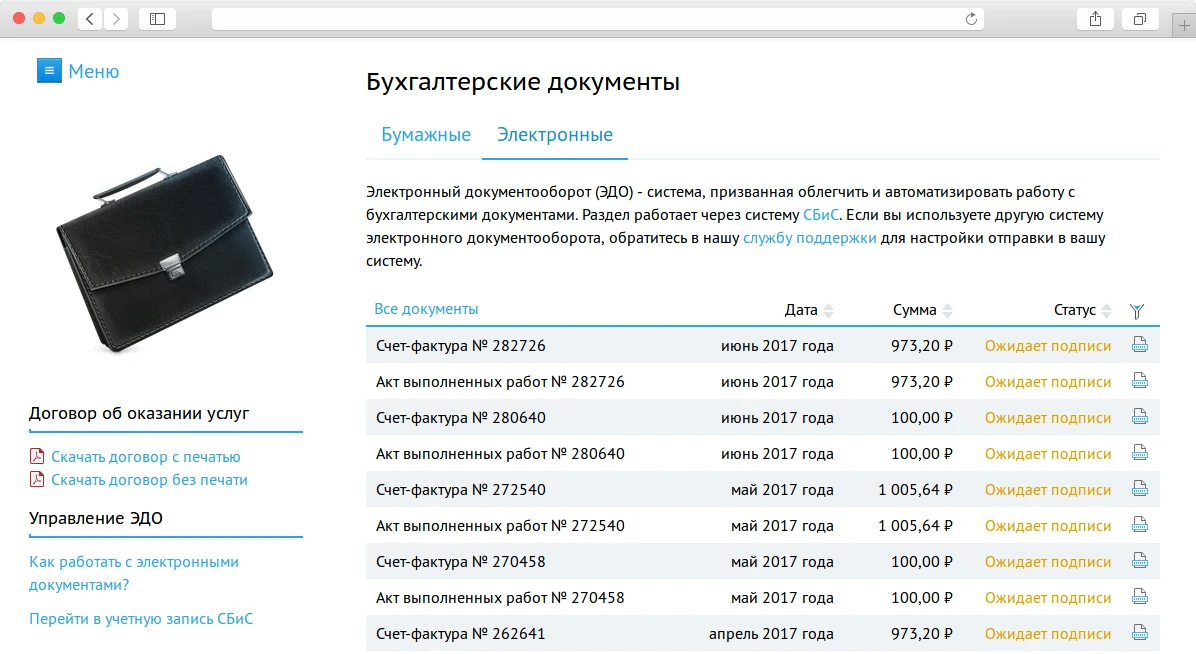Open the navigation via the blue Меню hamburger icon
This screenshot has height=654, width=1196.
49,70
